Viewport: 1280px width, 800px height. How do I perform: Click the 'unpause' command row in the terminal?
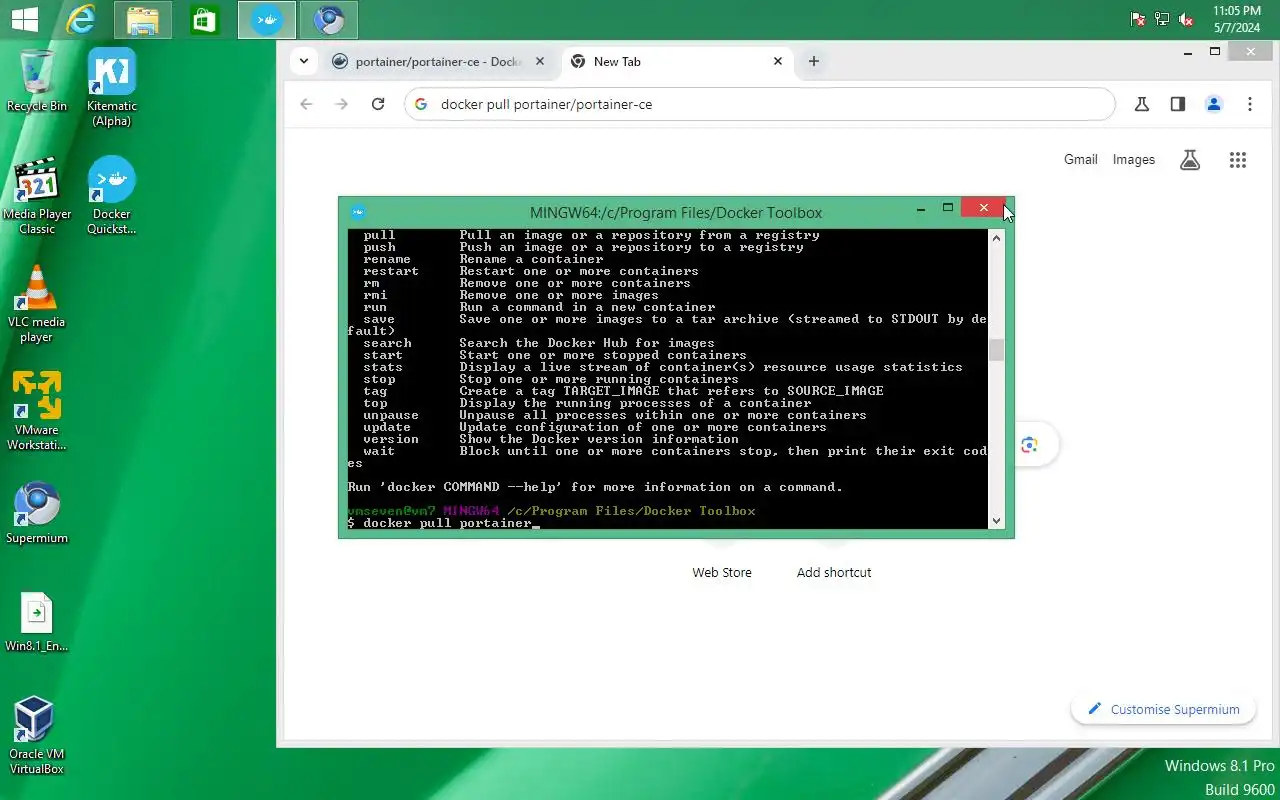point(615,415)
